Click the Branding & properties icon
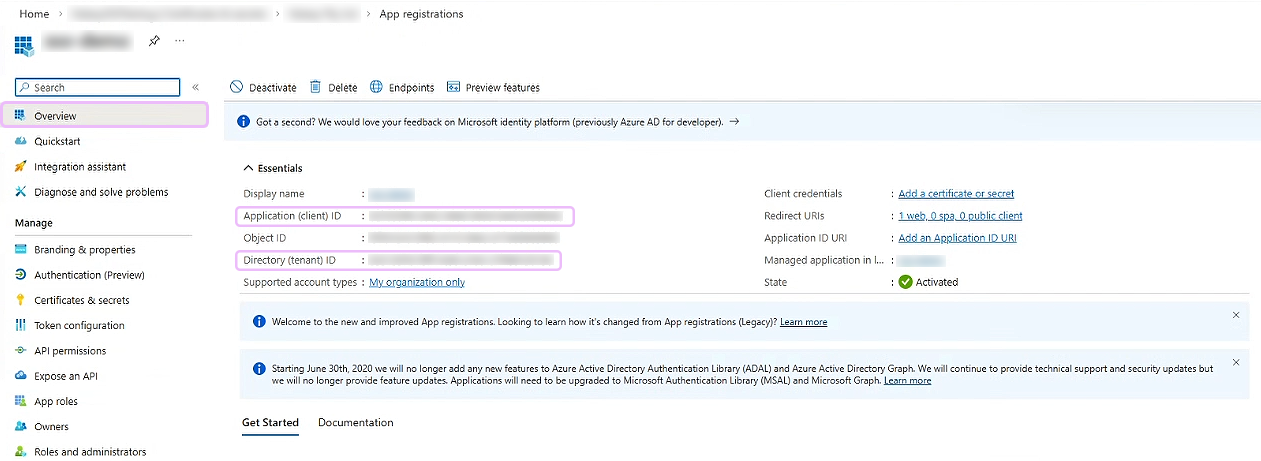This screenshot has height=461, width=1261. coord(20,249)
